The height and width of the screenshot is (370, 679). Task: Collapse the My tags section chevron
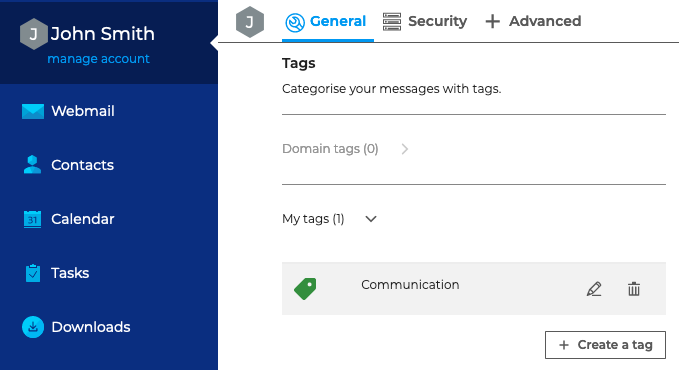371,219
